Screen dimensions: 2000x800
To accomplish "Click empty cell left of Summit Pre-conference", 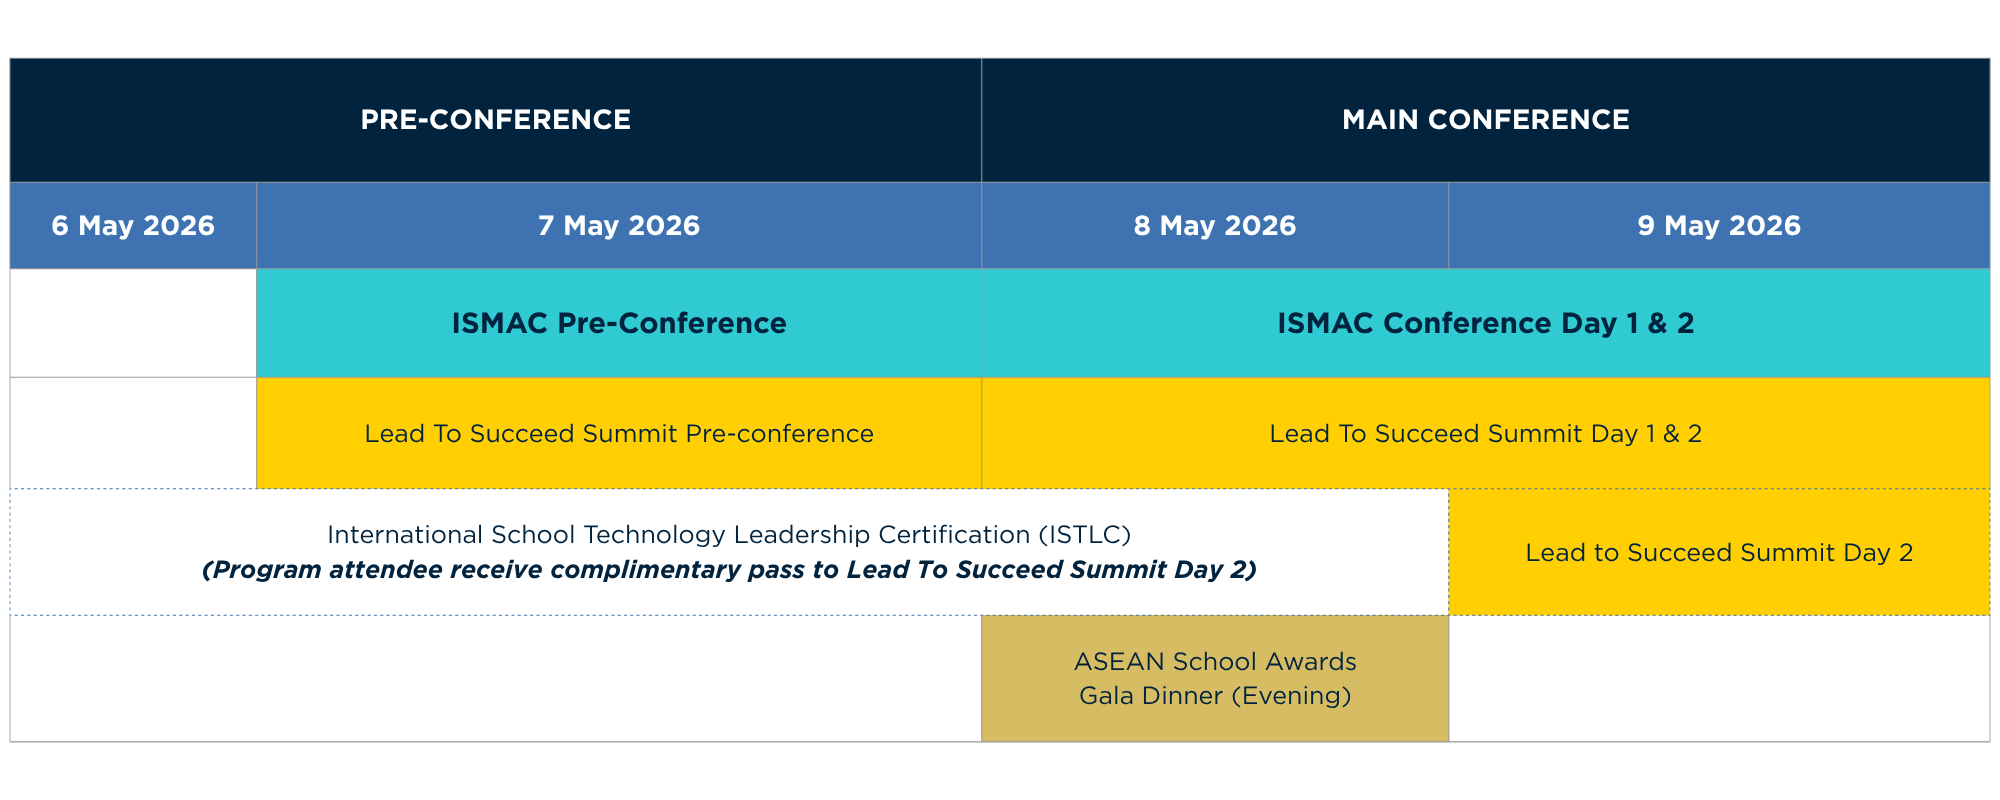I will click(133, 433).
